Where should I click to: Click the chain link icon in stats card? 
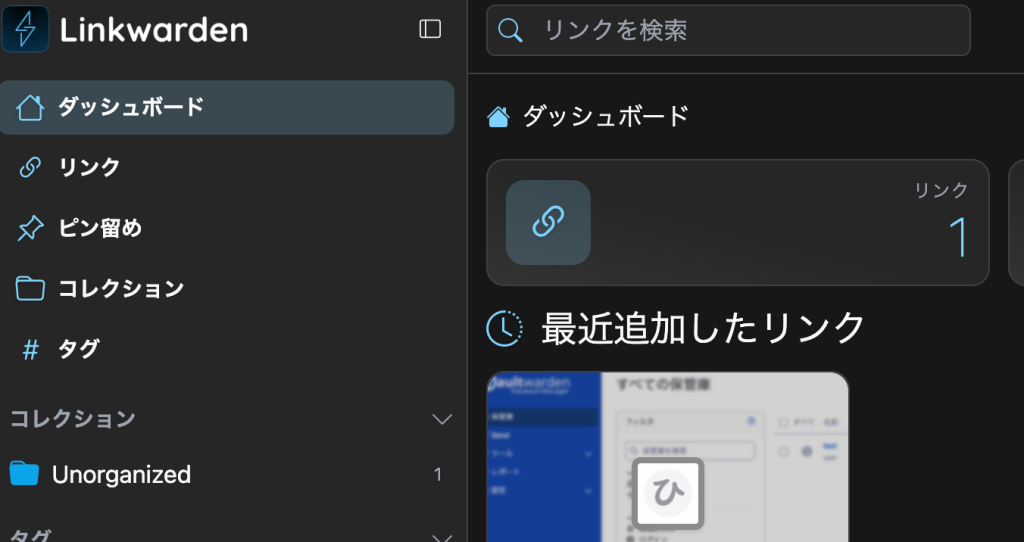tap(548, 223)
